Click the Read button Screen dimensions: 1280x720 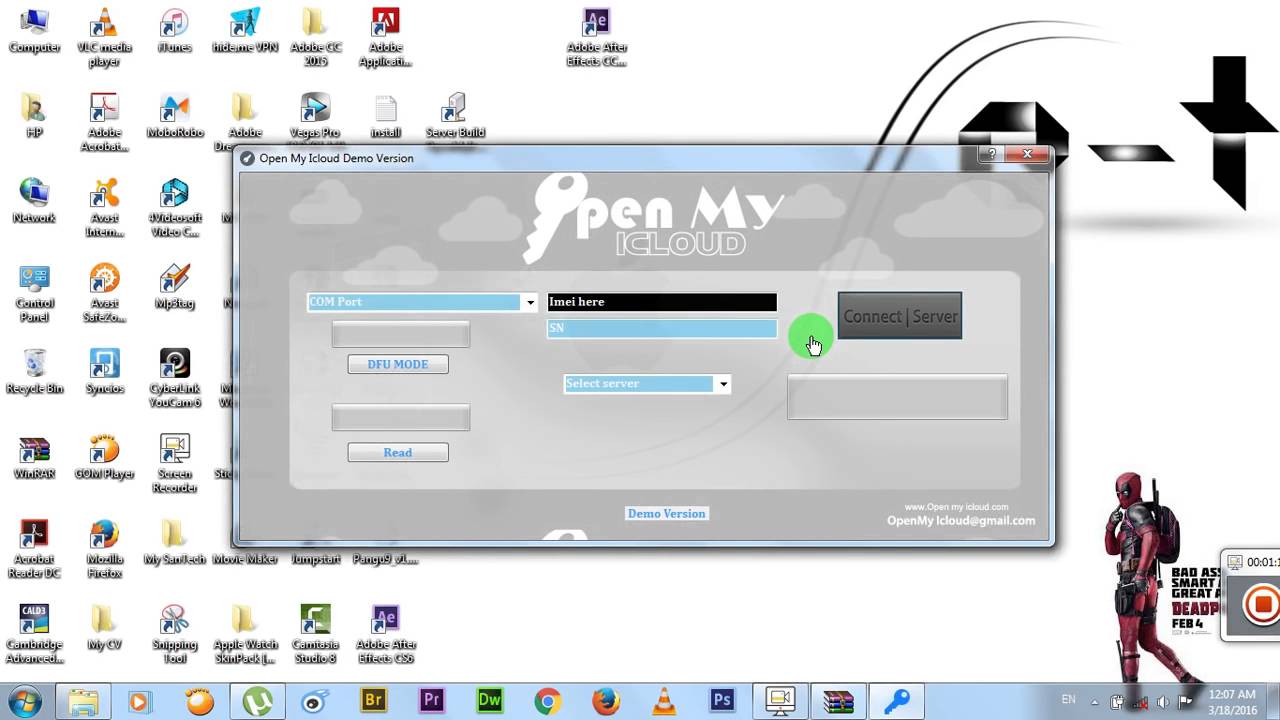click(x=398, y=453)
